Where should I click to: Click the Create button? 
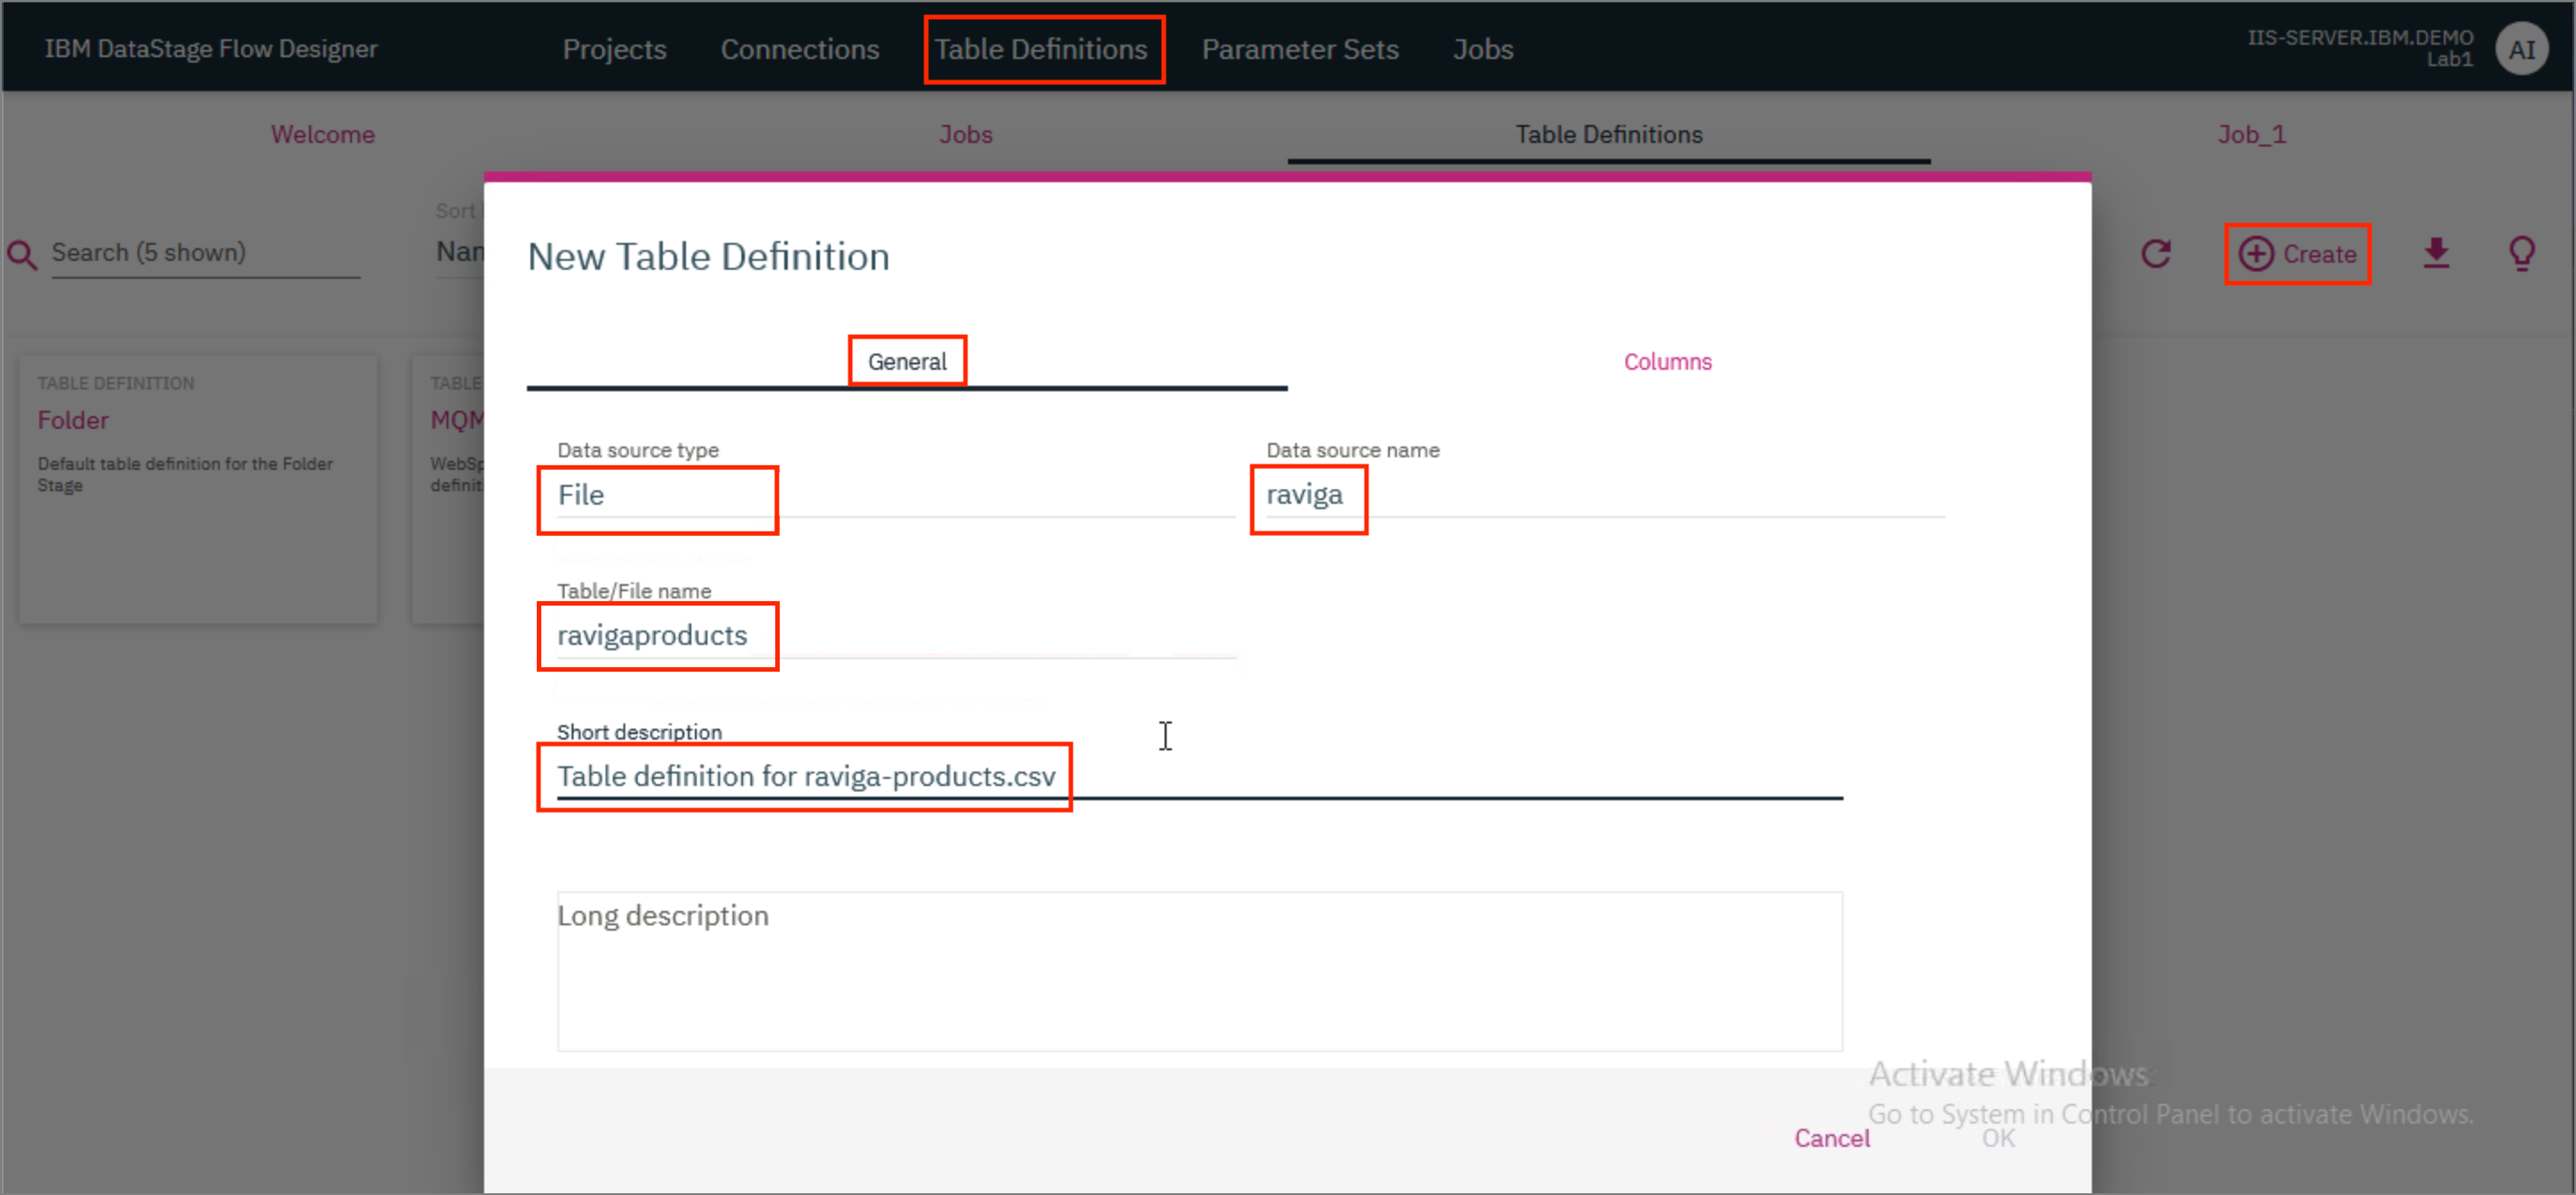(x=2297, y=254)
